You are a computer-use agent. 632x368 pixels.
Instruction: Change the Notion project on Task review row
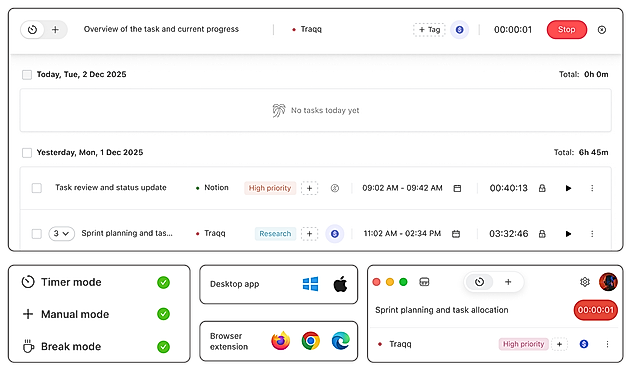(x=212, y=187)
